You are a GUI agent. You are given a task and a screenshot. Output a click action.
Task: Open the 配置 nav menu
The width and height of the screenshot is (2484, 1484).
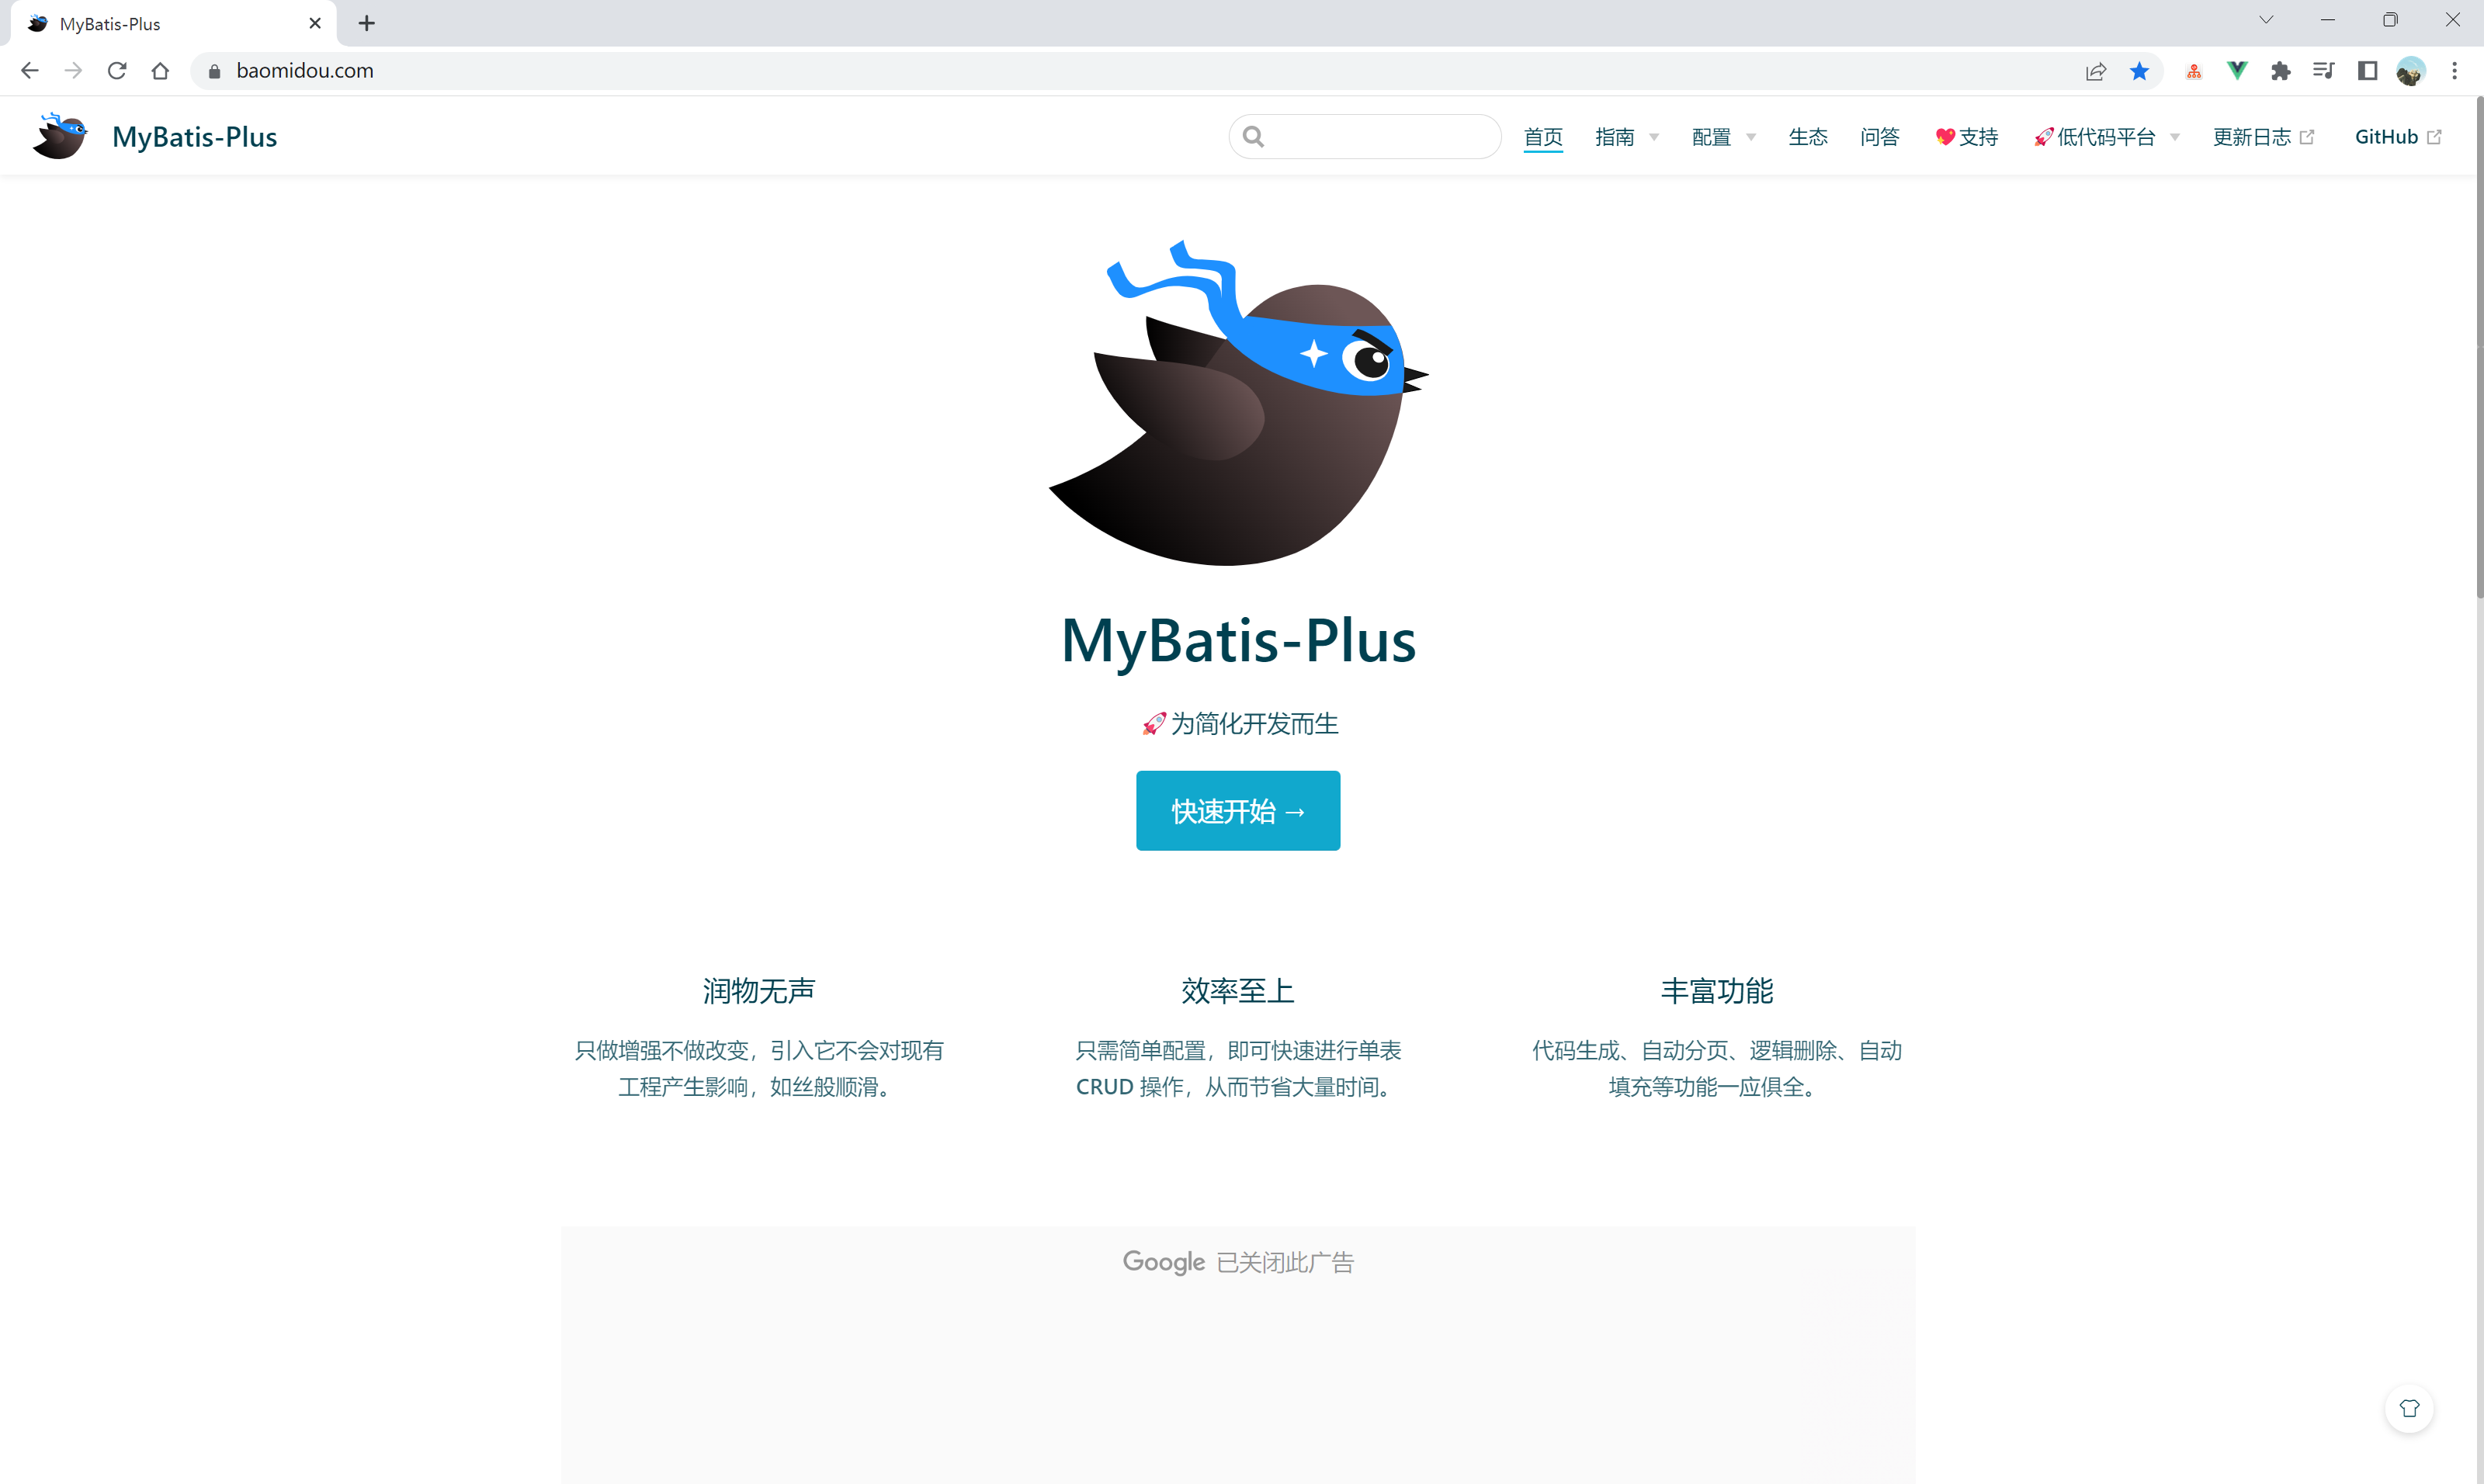pyautogui.click(x=1712, y=137)
